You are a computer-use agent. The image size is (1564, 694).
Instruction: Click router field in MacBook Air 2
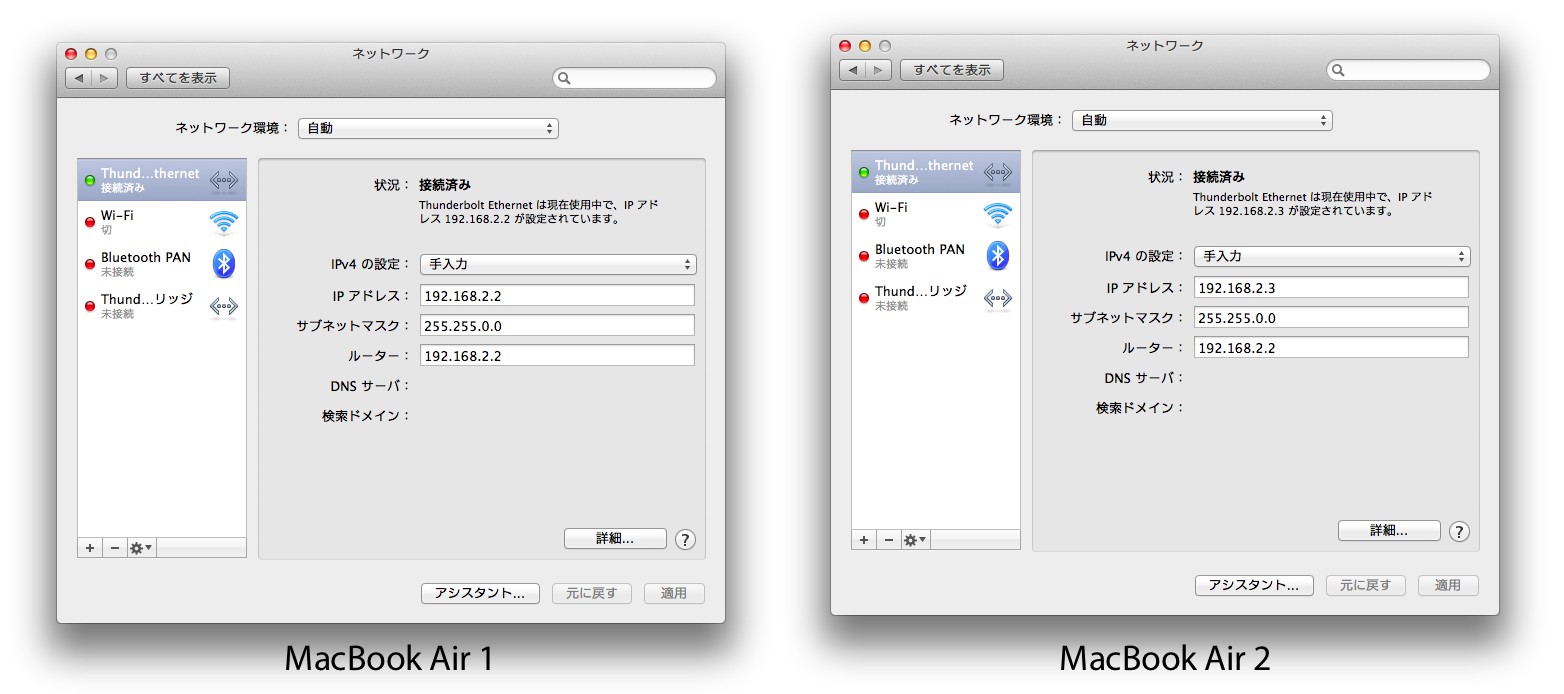[1331, 347]
